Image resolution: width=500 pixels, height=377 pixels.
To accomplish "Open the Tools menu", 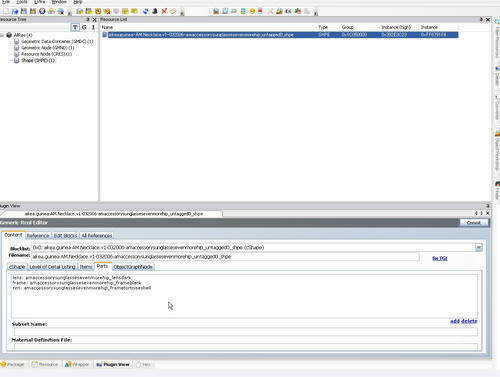I will pyautogui.click(x=22, y=2).
